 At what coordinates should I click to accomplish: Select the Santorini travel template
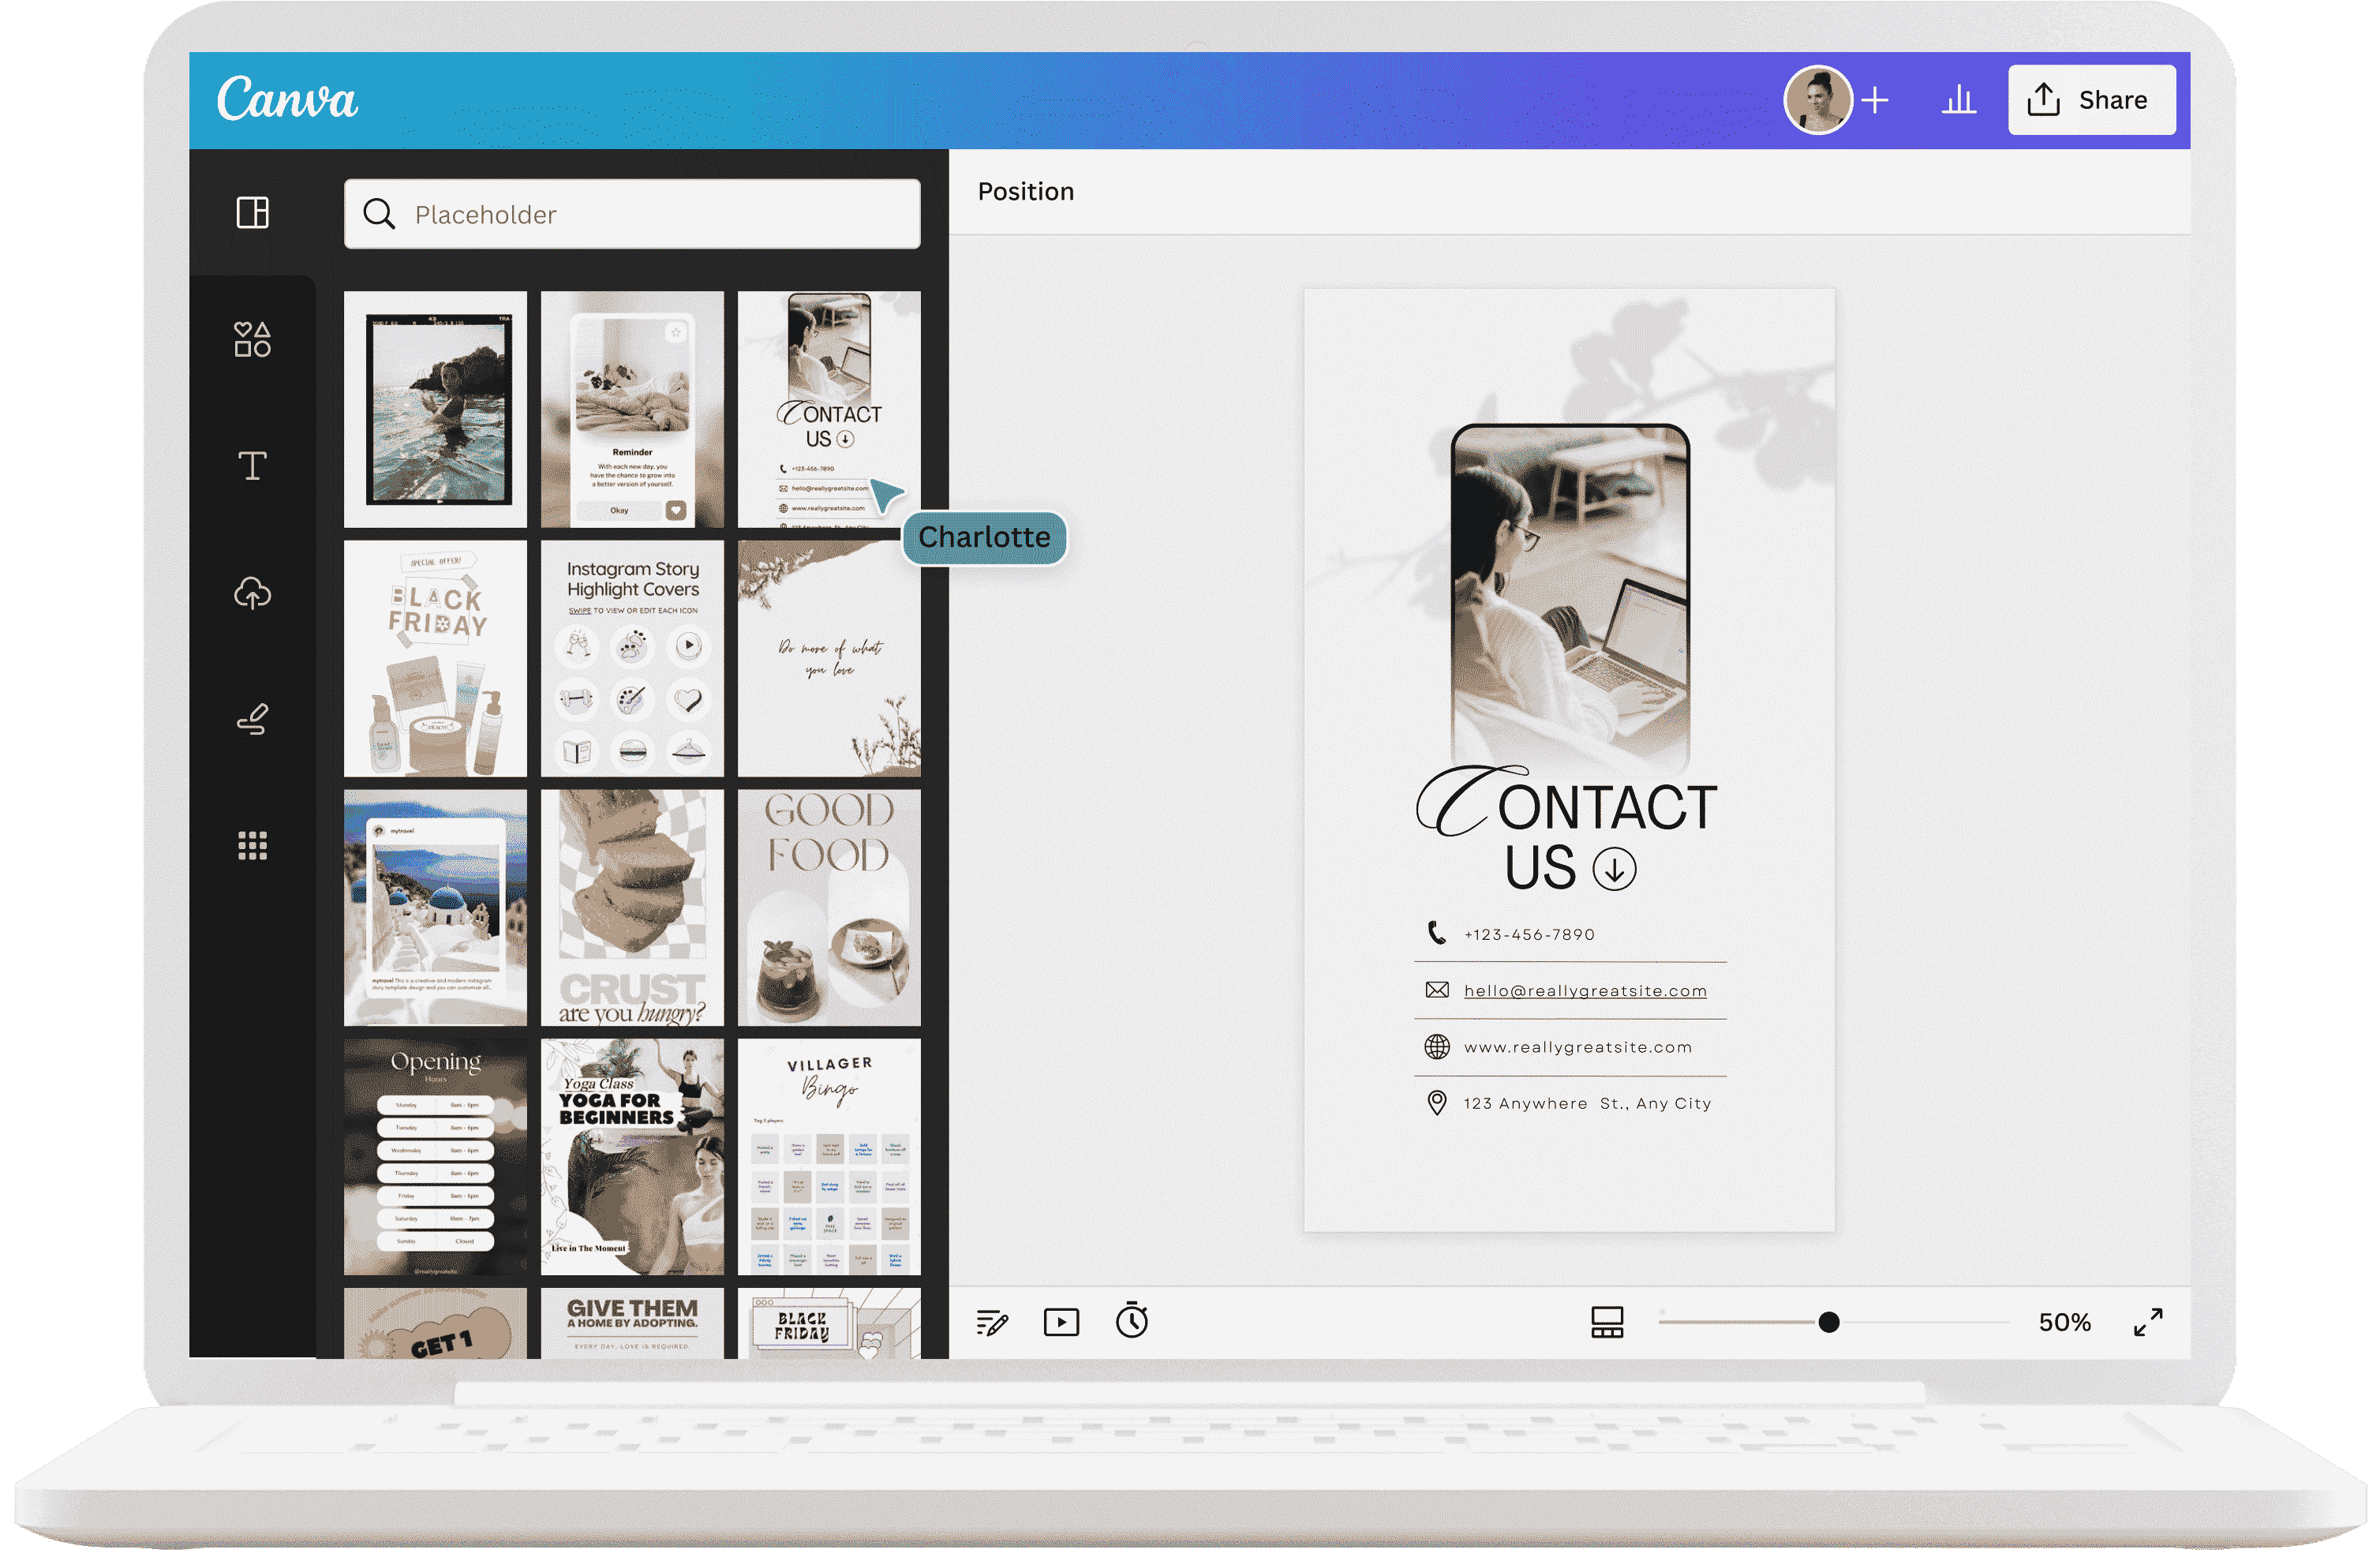pos(435,908)
